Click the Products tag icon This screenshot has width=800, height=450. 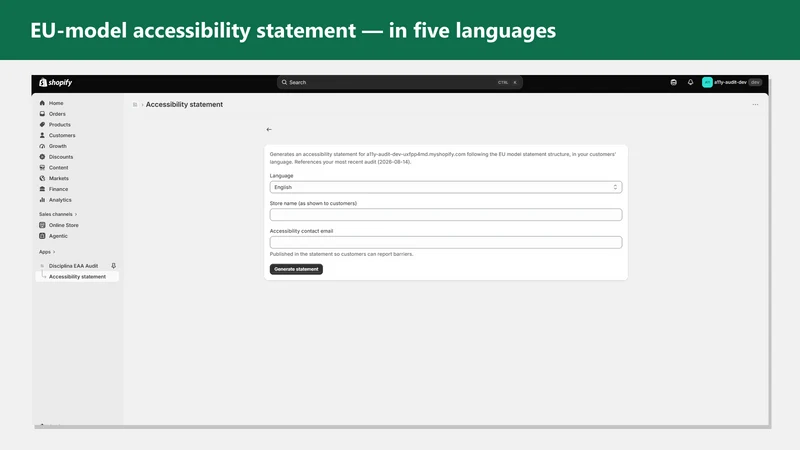click(42, 124)
